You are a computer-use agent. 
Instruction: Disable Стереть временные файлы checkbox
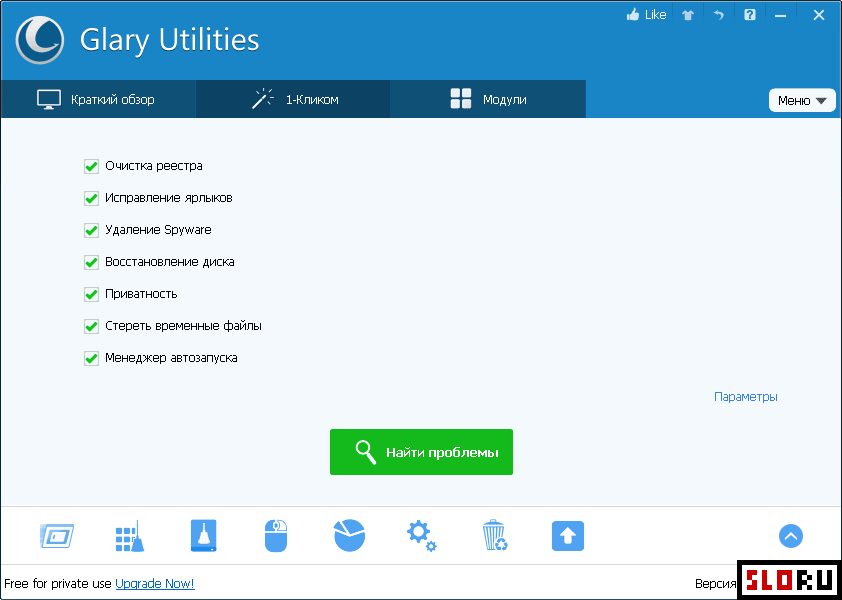click(x=91, y=326)
